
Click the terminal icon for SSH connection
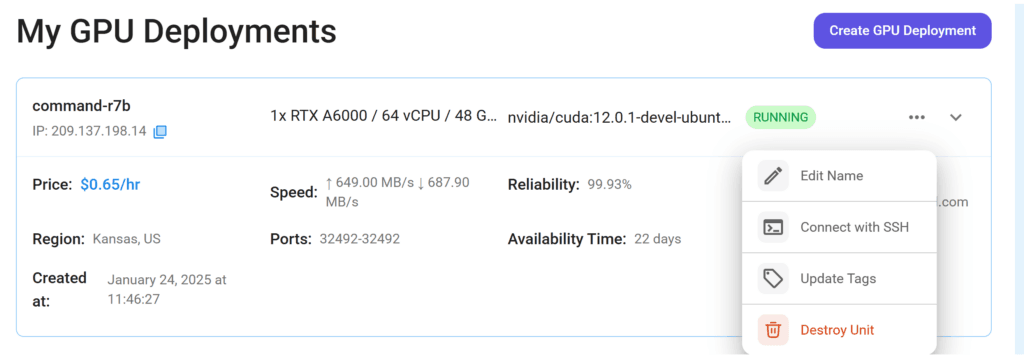point(773,227)
